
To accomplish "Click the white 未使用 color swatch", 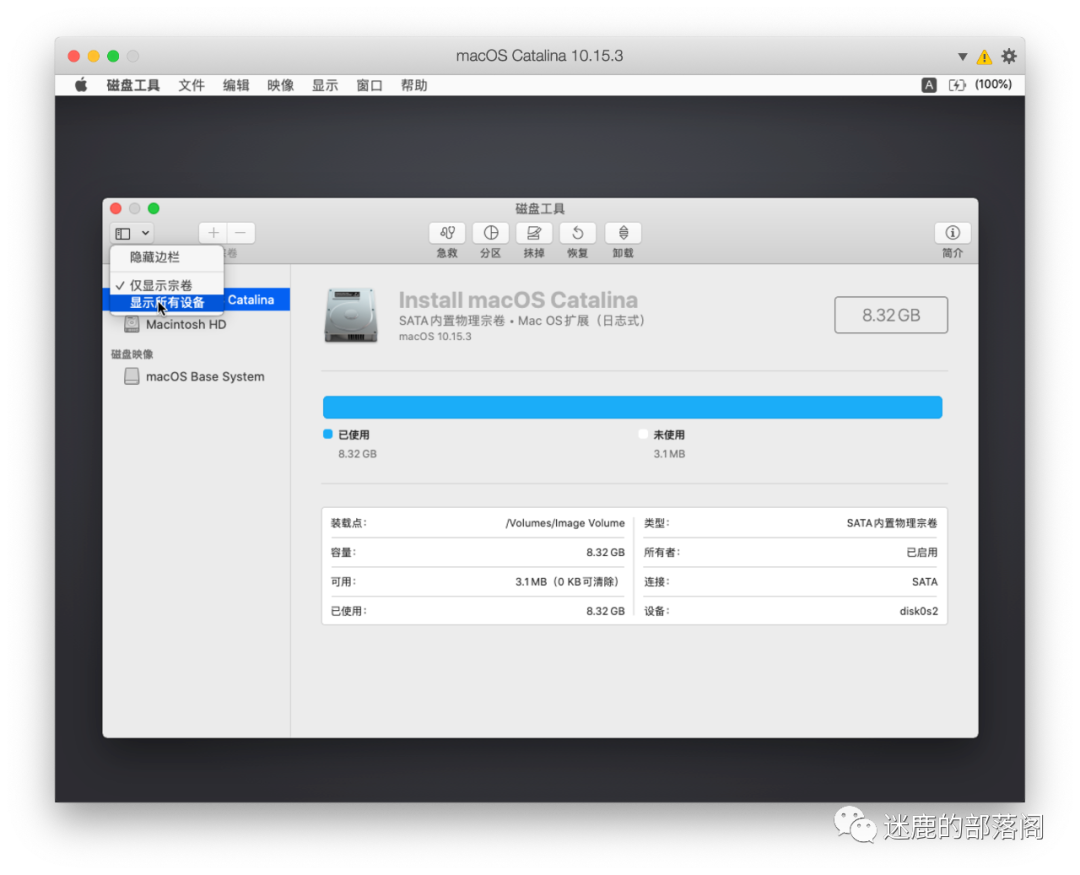I will pos(643,434).
